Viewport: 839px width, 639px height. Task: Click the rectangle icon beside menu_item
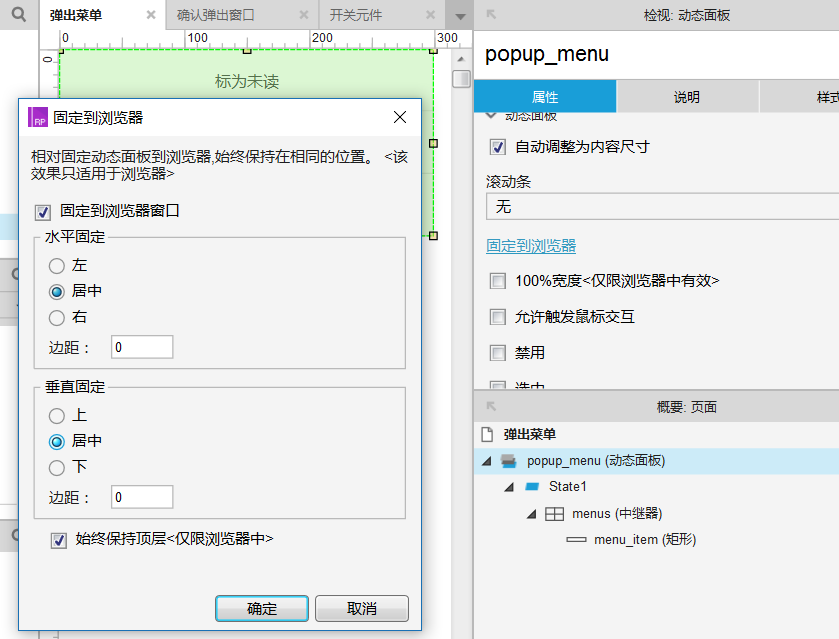pyautogui.click(x=576, y=539)
